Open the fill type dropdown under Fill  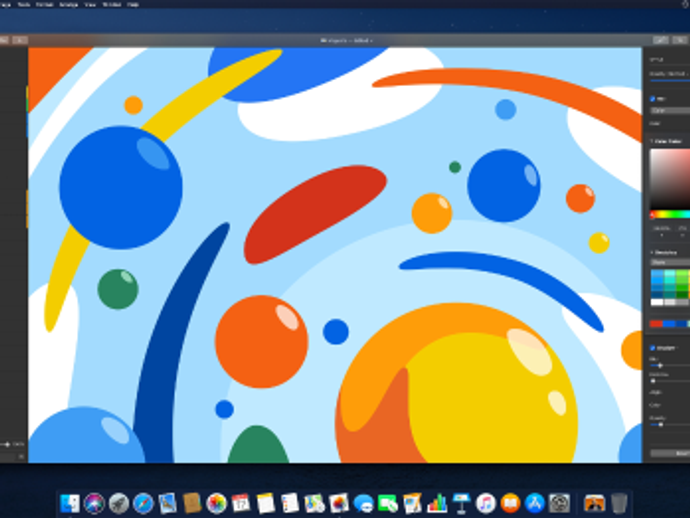[x=671, y=110]
